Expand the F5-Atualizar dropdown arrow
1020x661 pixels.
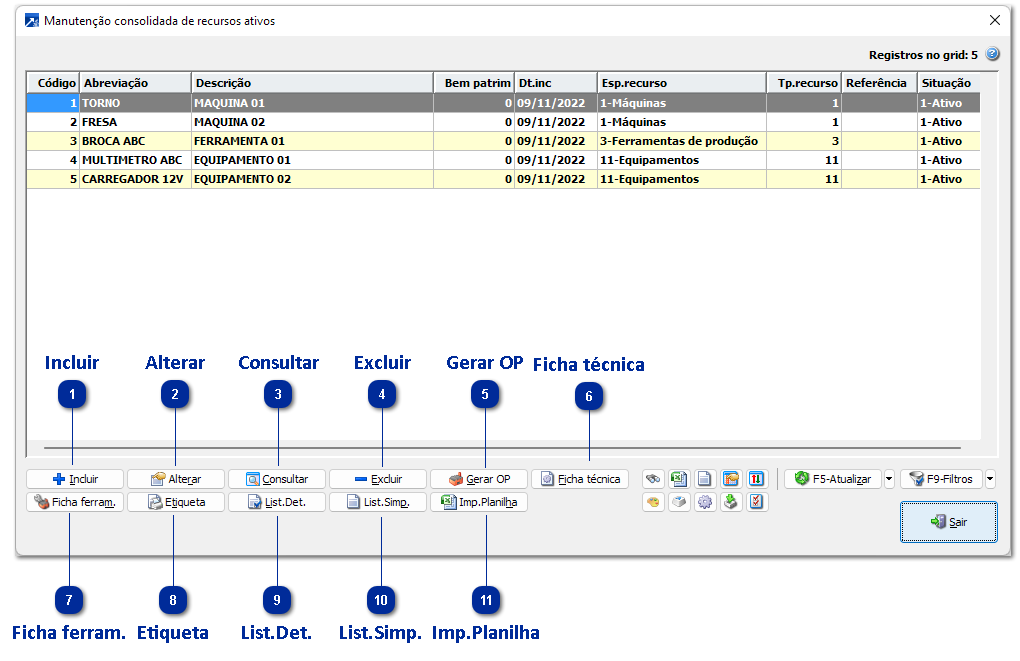pyautogui.click(x=889, y=479)
